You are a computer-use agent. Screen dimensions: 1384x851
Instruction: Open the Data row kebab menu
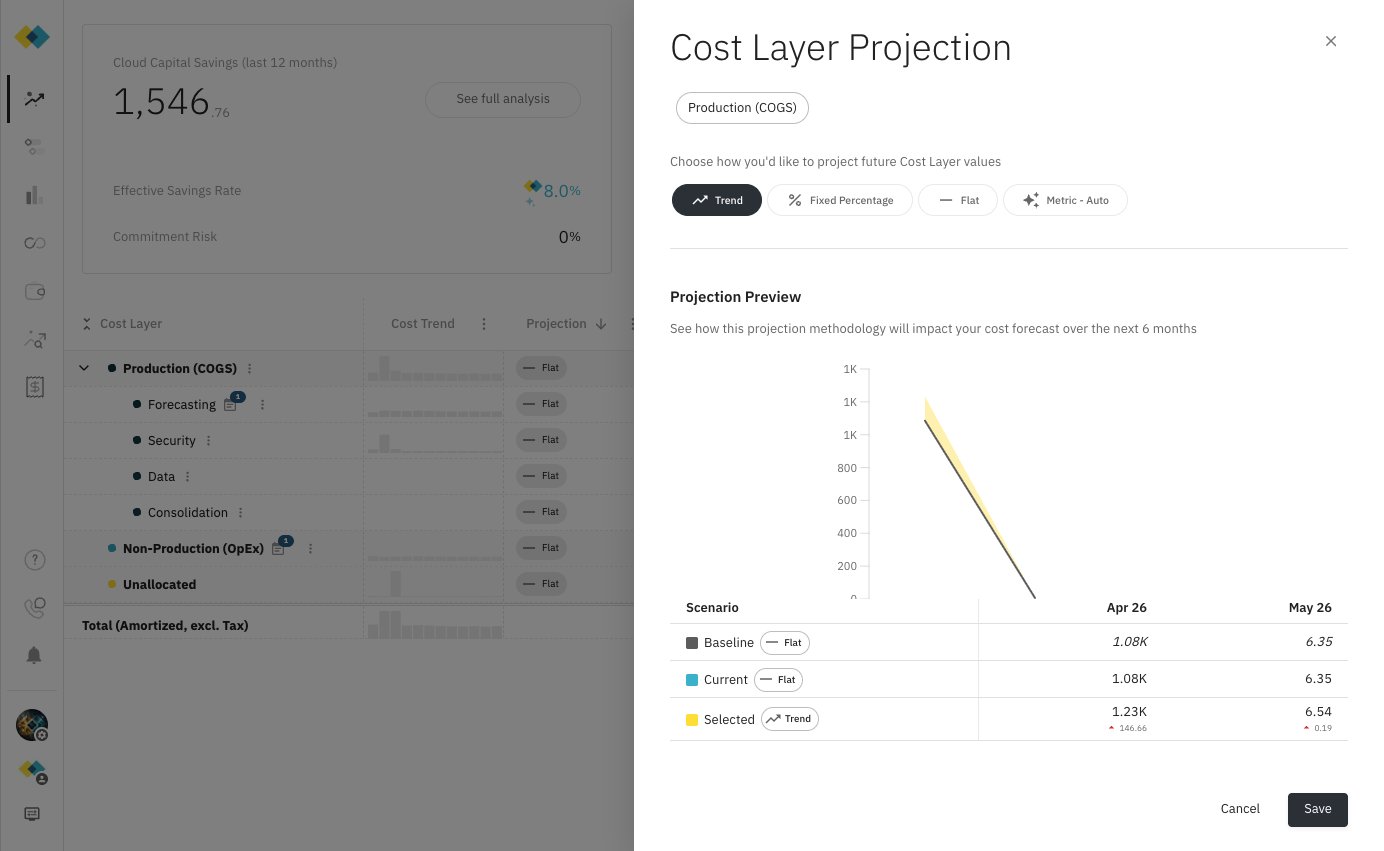click(x=188, y=477)
